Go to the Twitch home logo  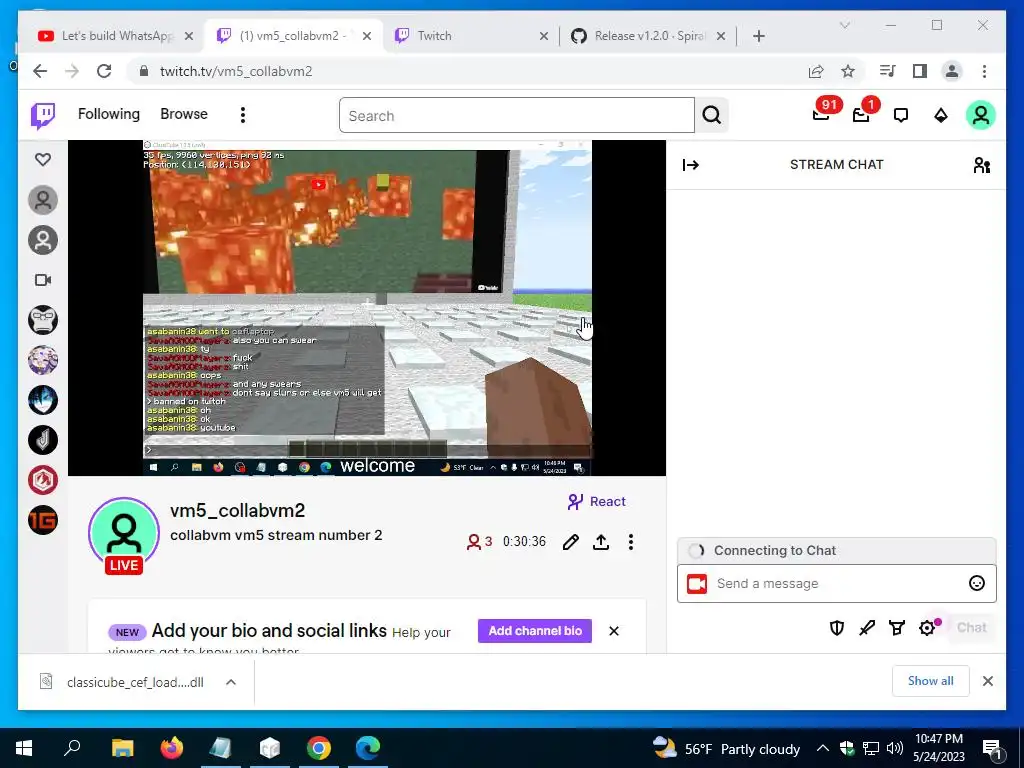43,116
